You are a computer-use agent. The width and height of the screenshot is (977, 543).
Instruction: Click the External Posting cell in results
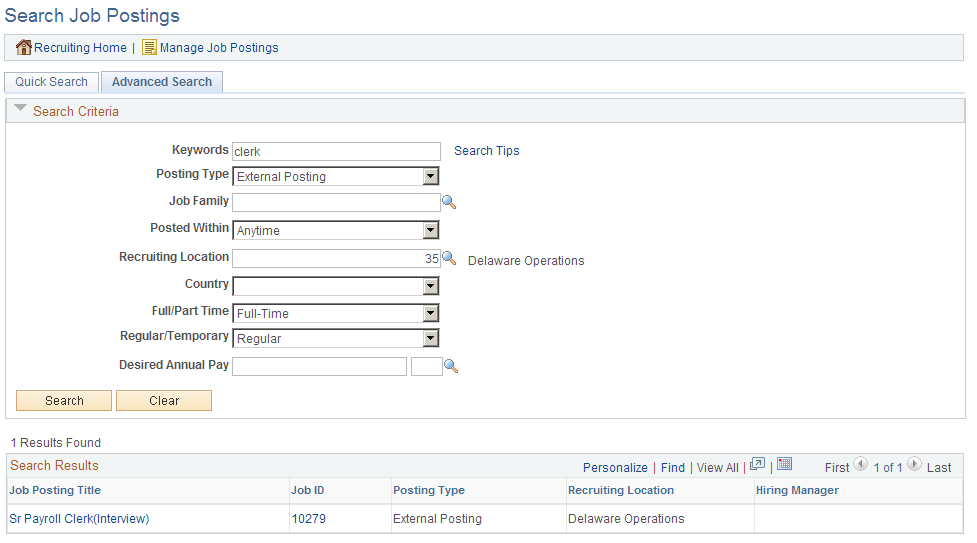(437, 519)
